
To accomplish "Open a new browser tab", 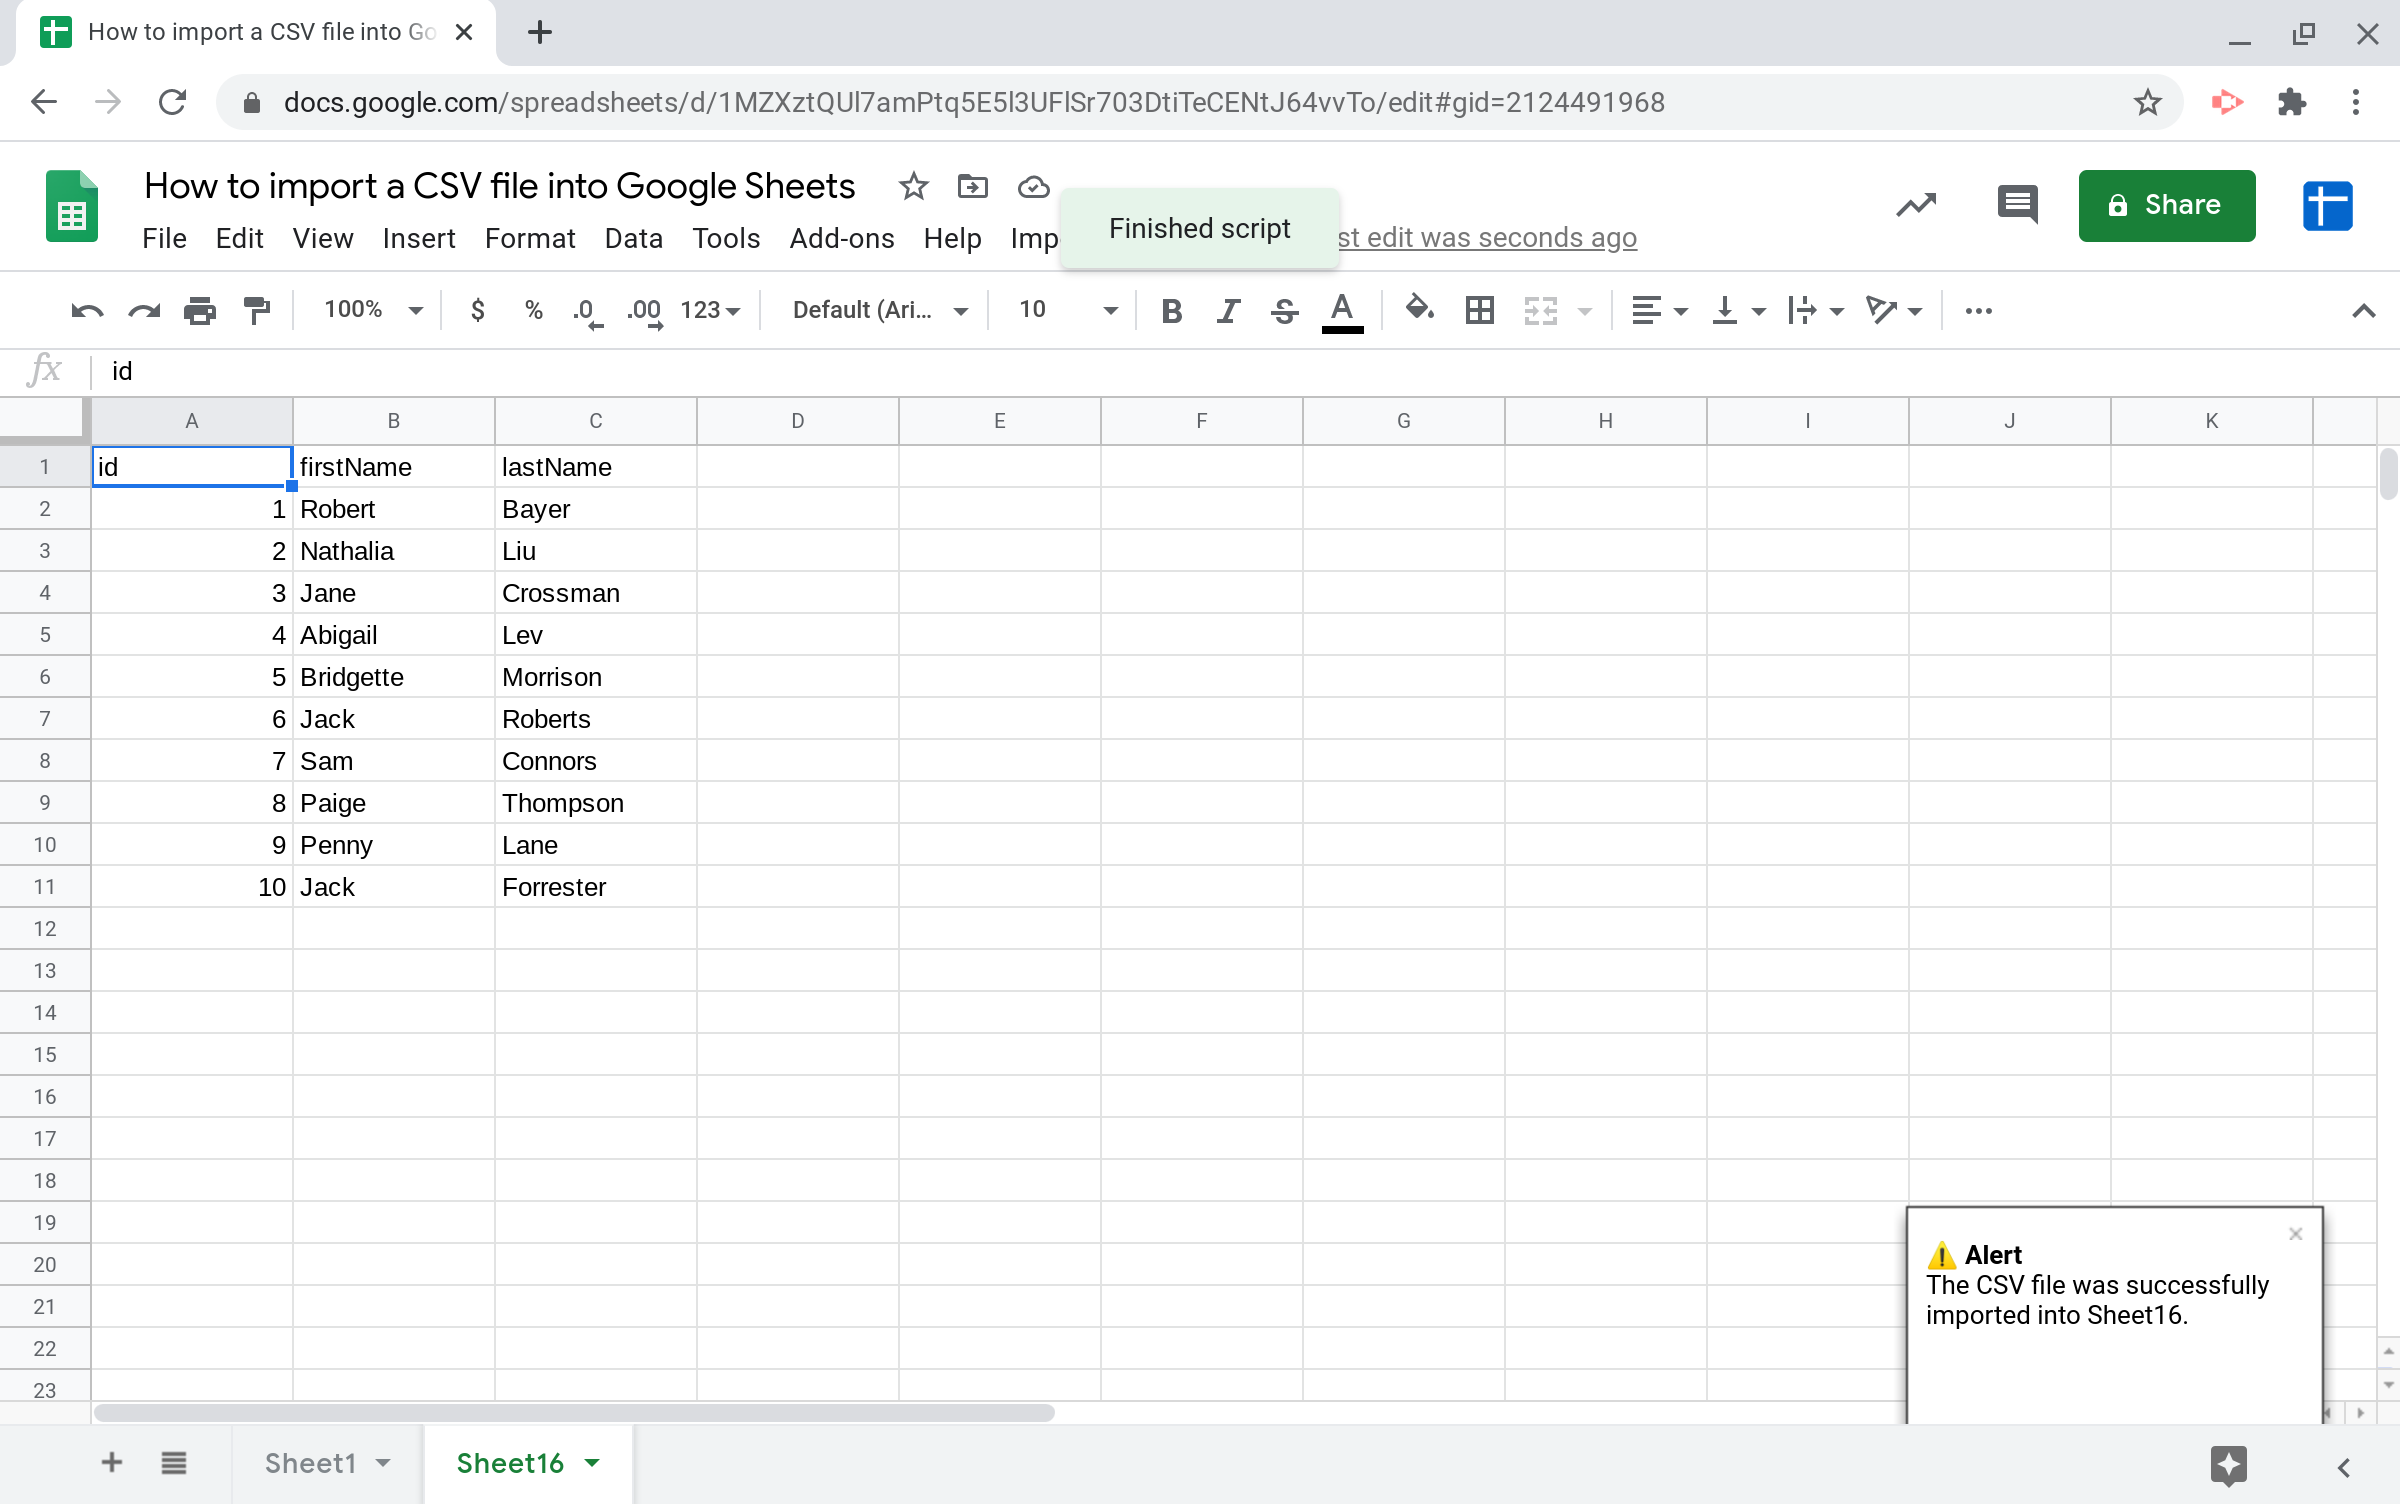I will [540, 32].
